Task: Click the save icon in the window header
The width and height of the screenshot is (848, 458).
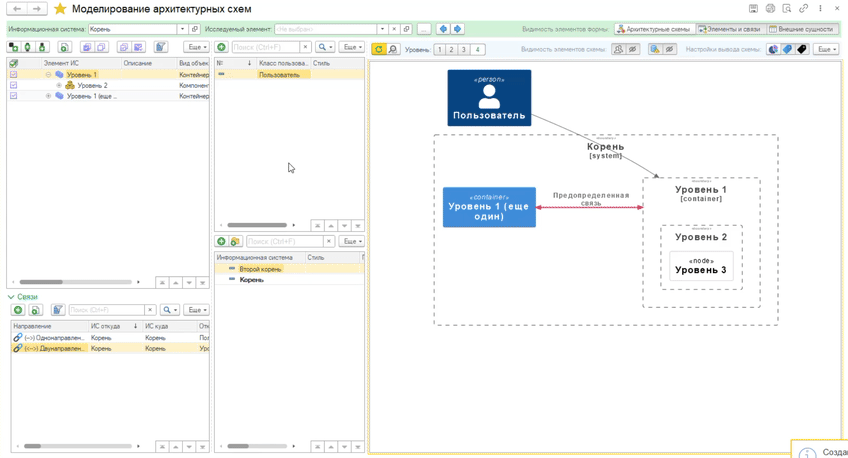Action: click(753, 8)
